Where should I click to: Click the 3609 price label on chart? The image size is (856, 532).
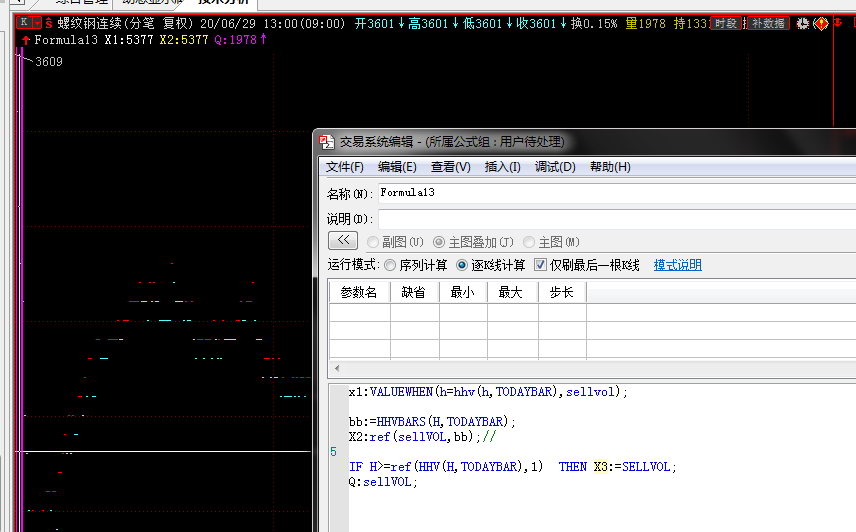click(49, 62)
